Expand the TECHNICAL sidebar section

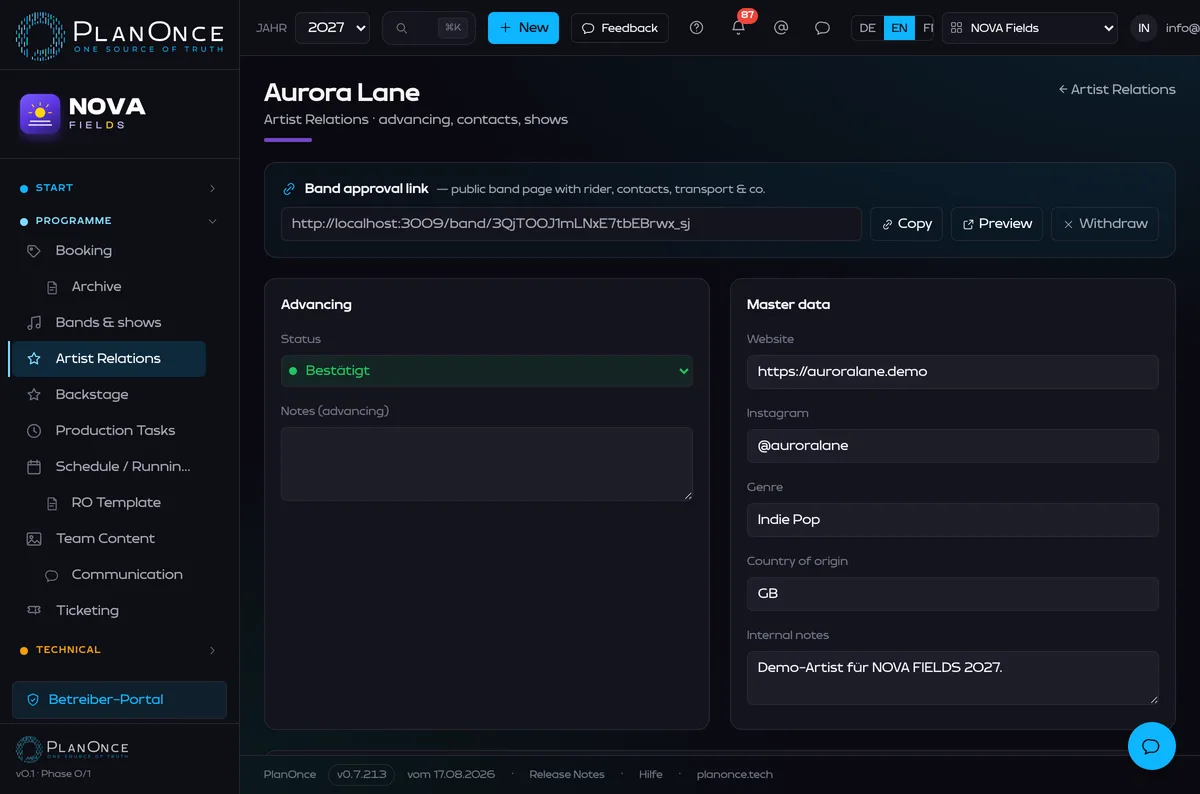[x=120, y=650]
